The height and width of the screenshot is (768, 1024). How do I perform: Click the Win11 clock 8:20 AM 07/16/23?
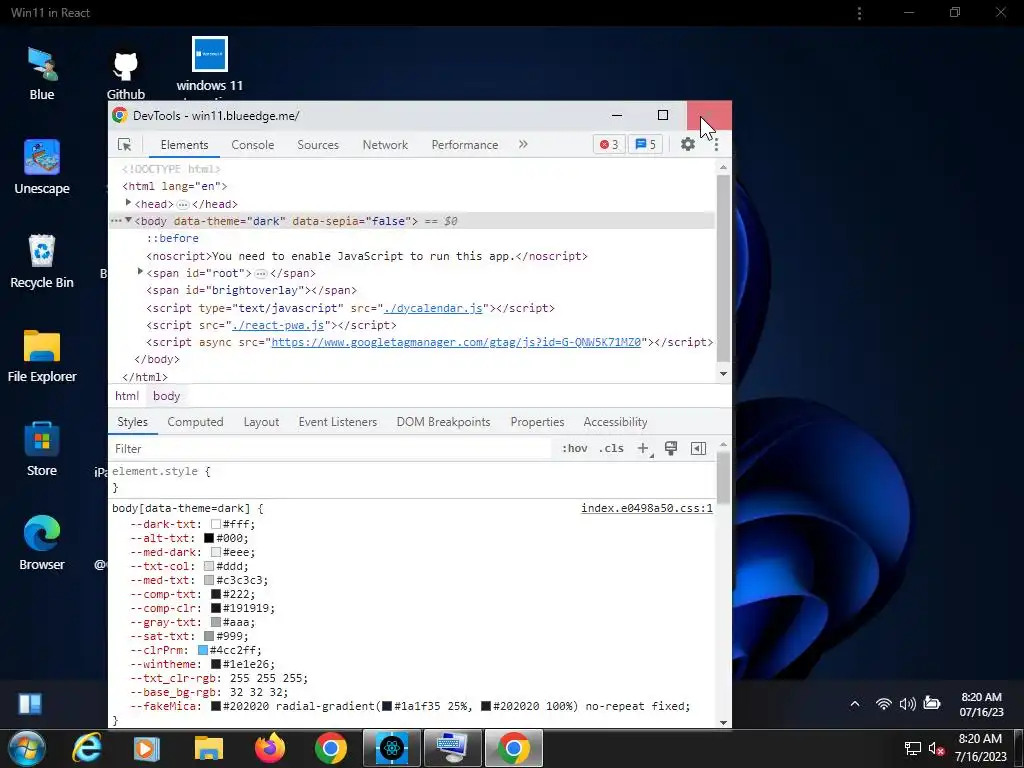point(981,704)
